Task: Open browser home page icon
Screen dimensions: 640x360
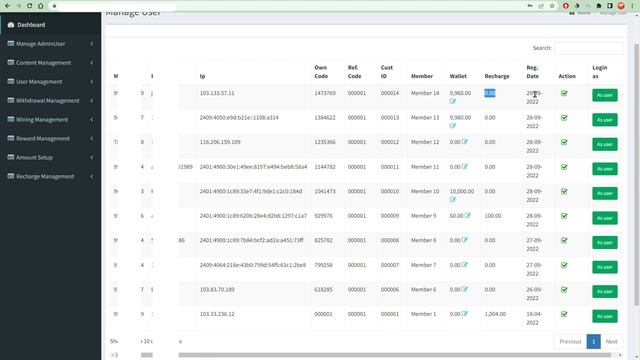Action: point(41,6)
